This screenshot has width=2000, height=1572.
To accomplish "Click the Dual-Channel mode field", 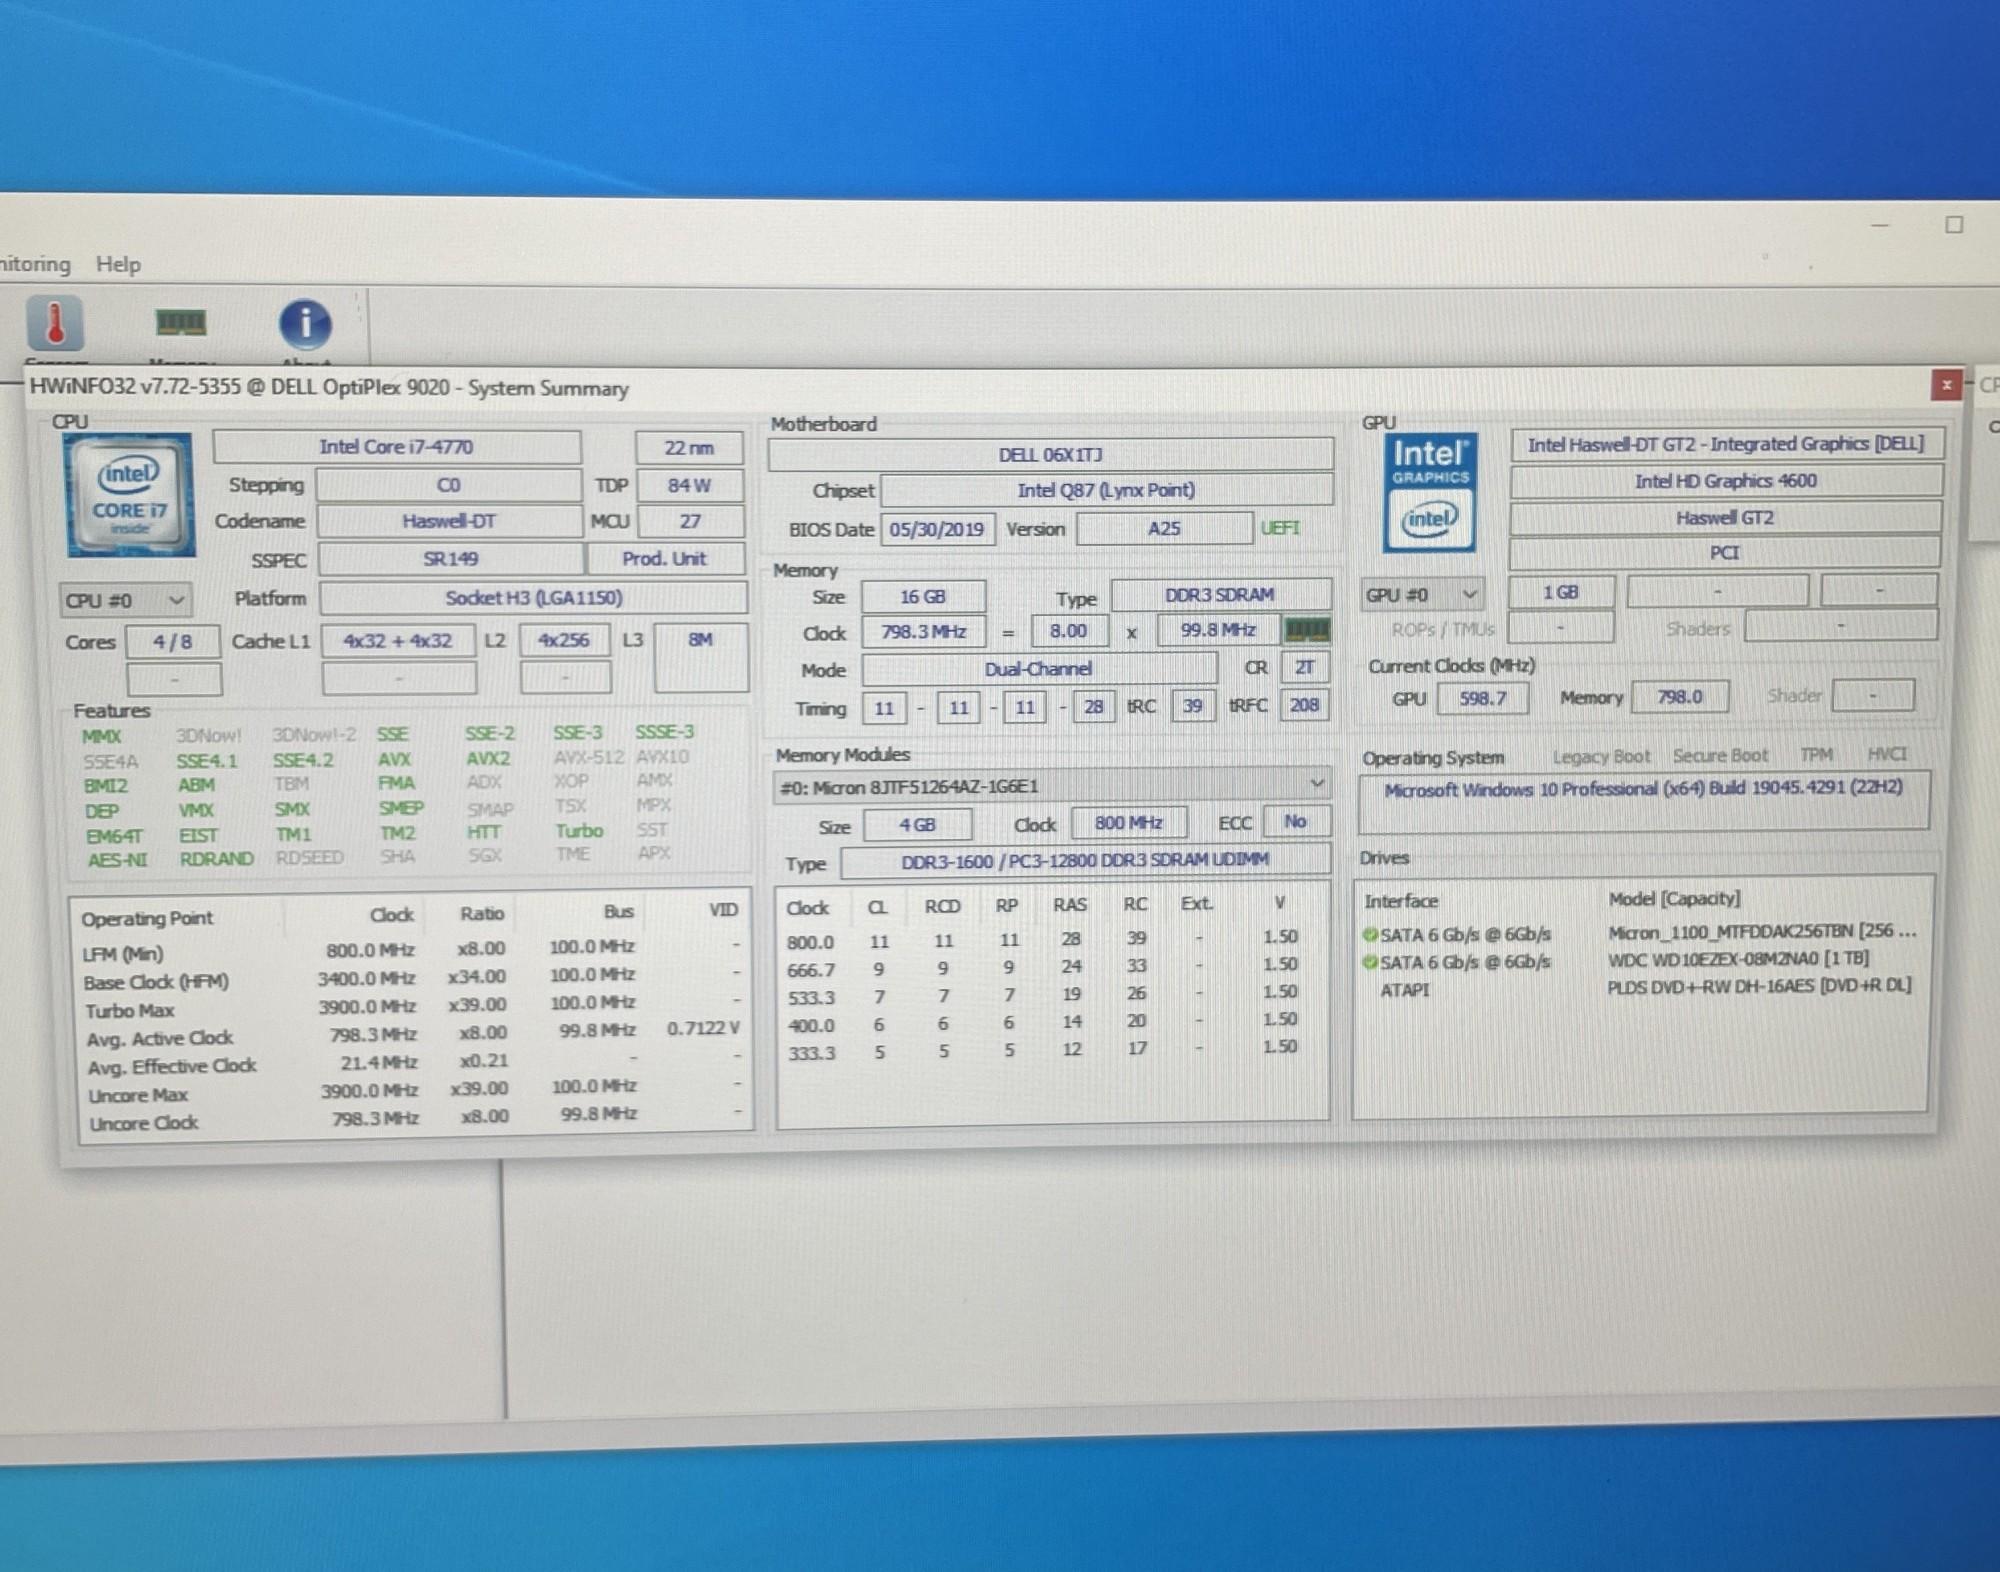I will [x=1039, y=668].
